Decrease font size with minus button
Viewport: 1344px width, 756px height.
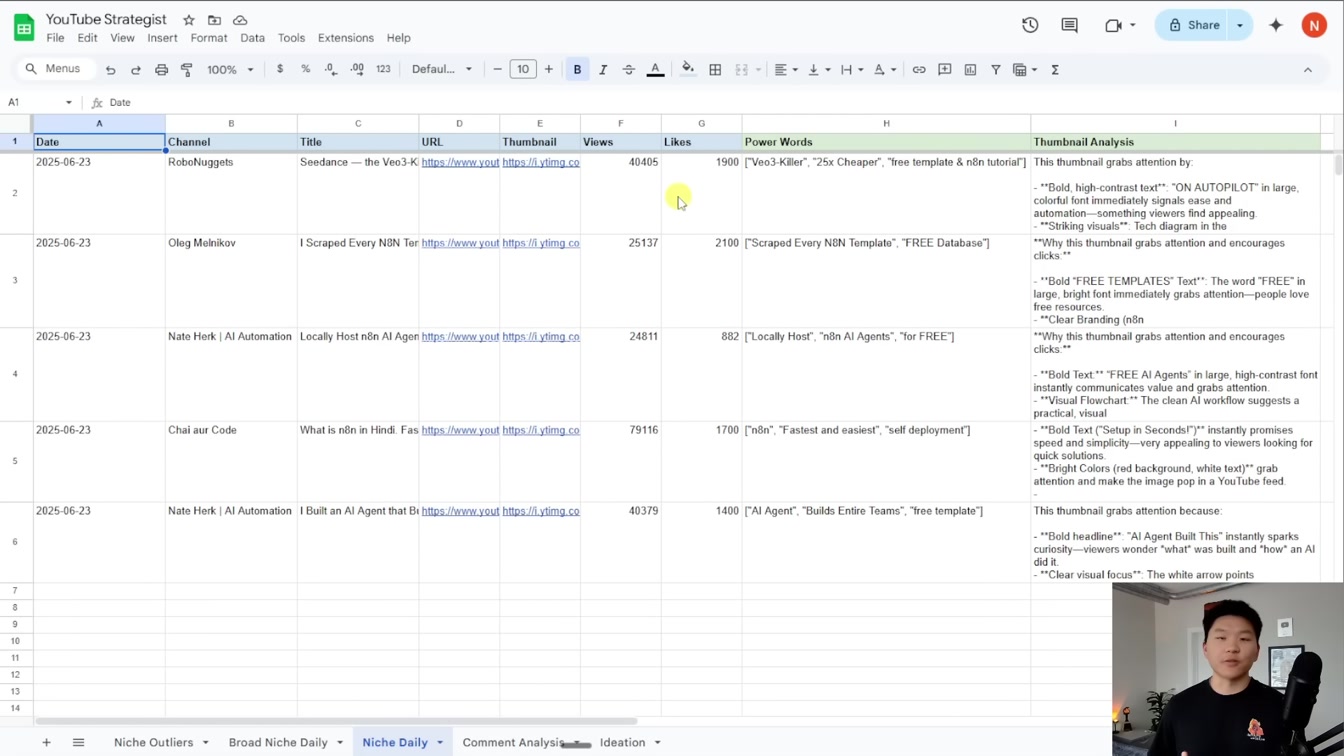coord(497,70)
